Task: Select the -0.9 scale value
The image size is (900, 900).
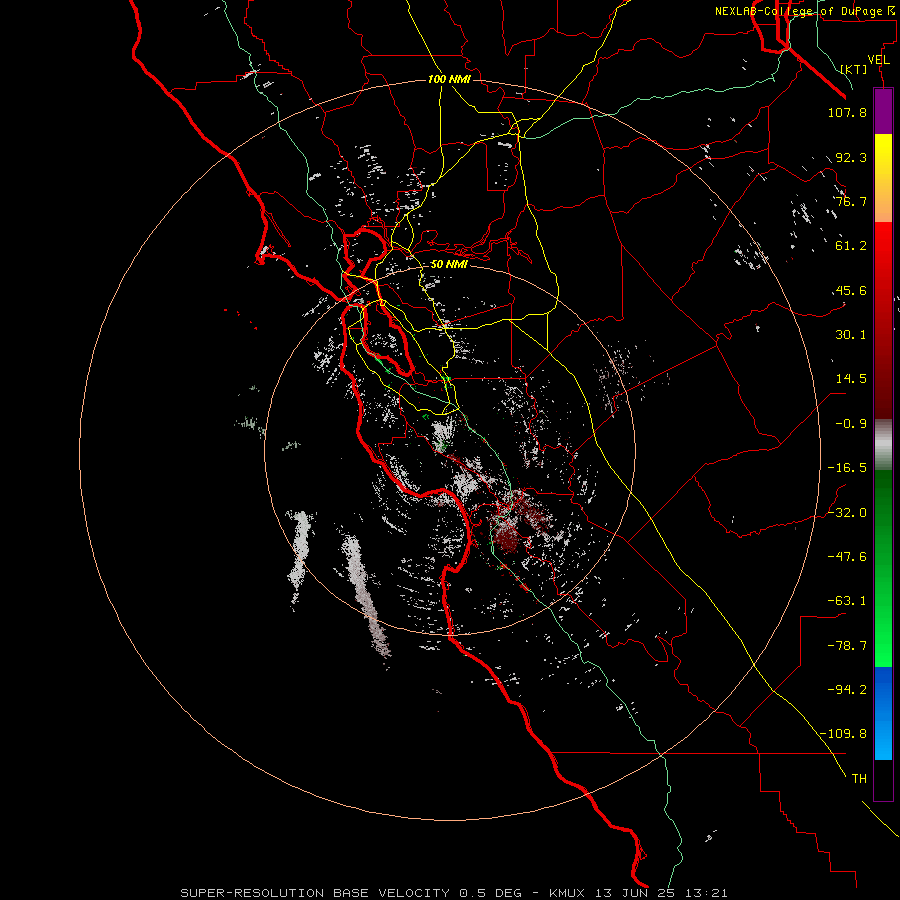Action: point(851,424)
